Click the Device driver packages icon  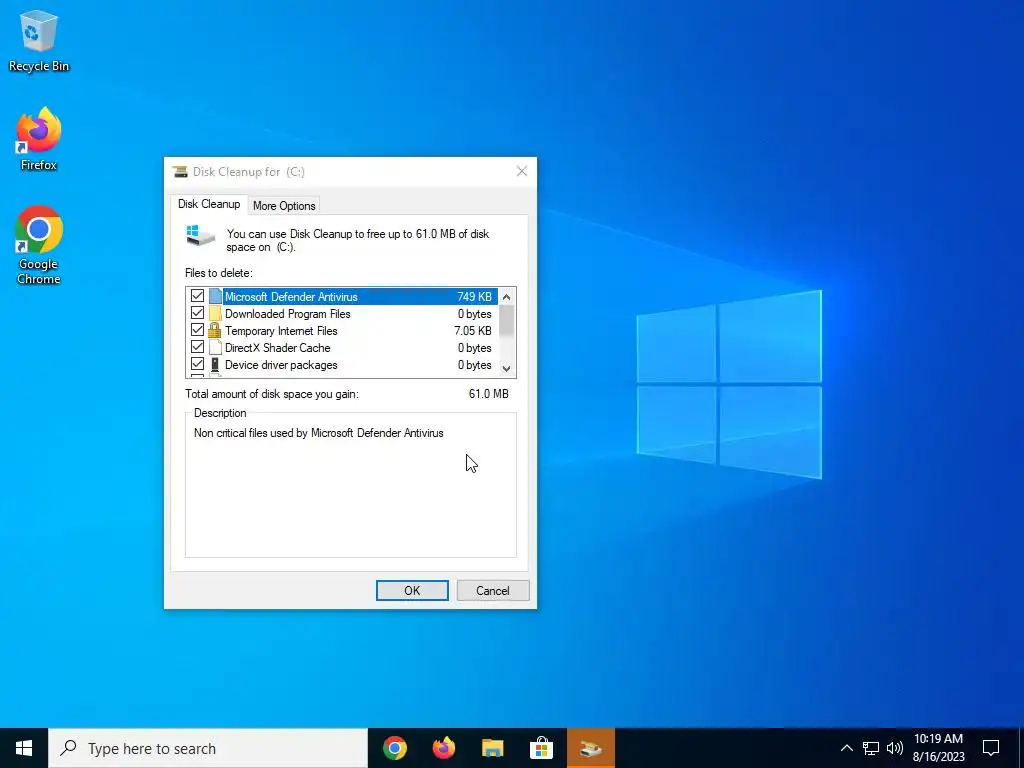pos(215,365)
